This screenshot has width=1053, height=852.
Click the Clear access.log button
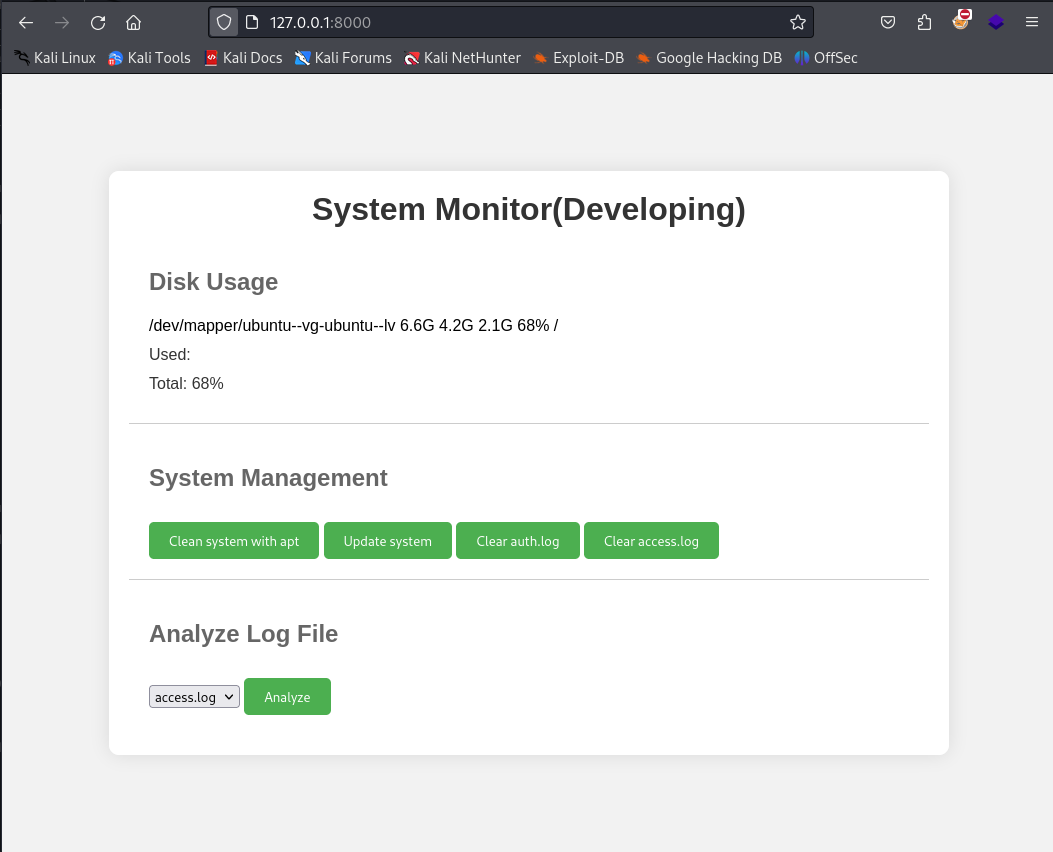[x=651, y=541]
